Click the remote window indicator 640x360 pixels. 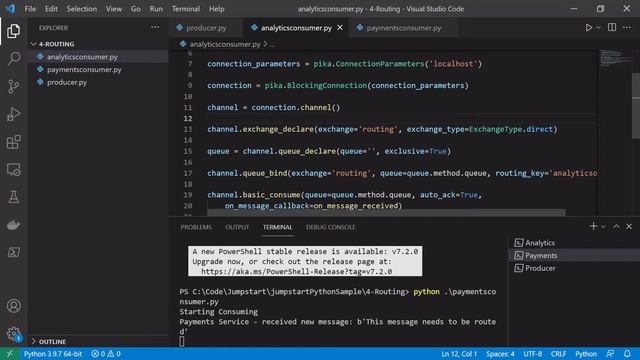(9, 354)
